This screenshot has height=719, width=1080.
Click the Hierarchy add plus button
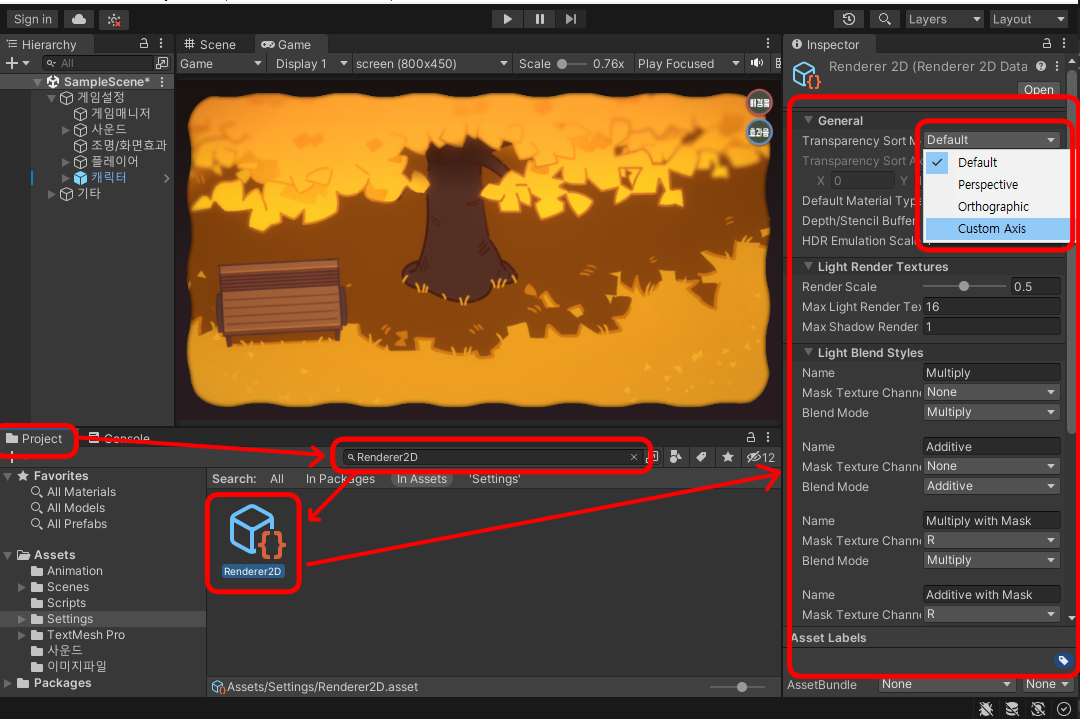pyautogui.click(x=17, y=63)
